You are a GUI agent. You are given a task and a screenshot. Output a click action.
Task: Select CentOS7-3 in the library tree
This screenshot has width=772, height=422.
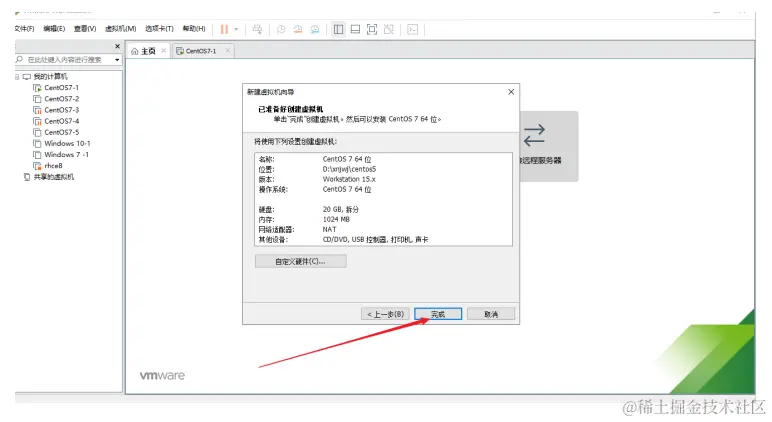coord(62,110)
